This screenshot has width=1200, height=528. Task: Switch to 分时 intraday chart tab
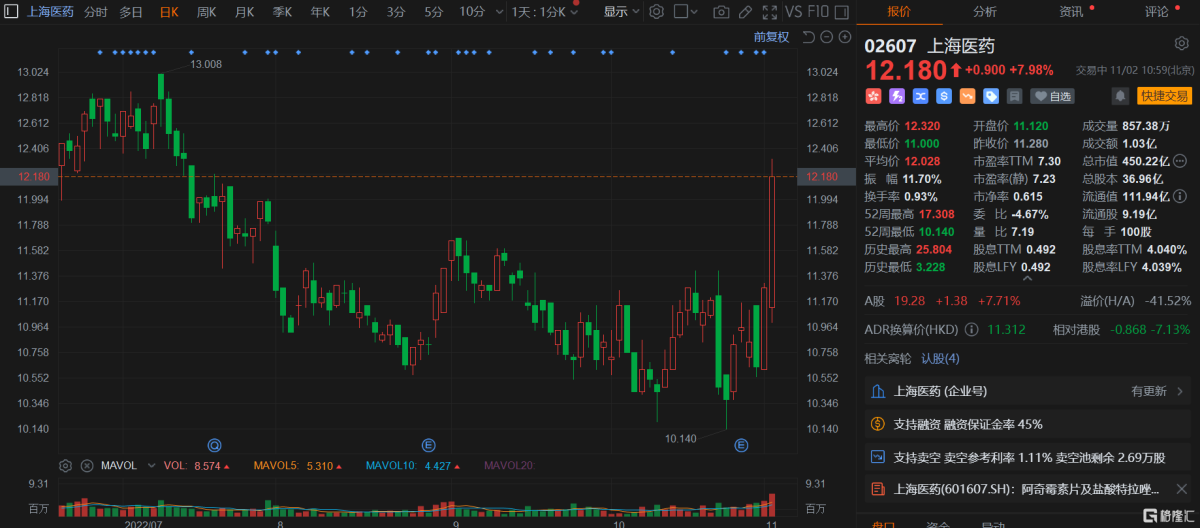click(96, 12)
